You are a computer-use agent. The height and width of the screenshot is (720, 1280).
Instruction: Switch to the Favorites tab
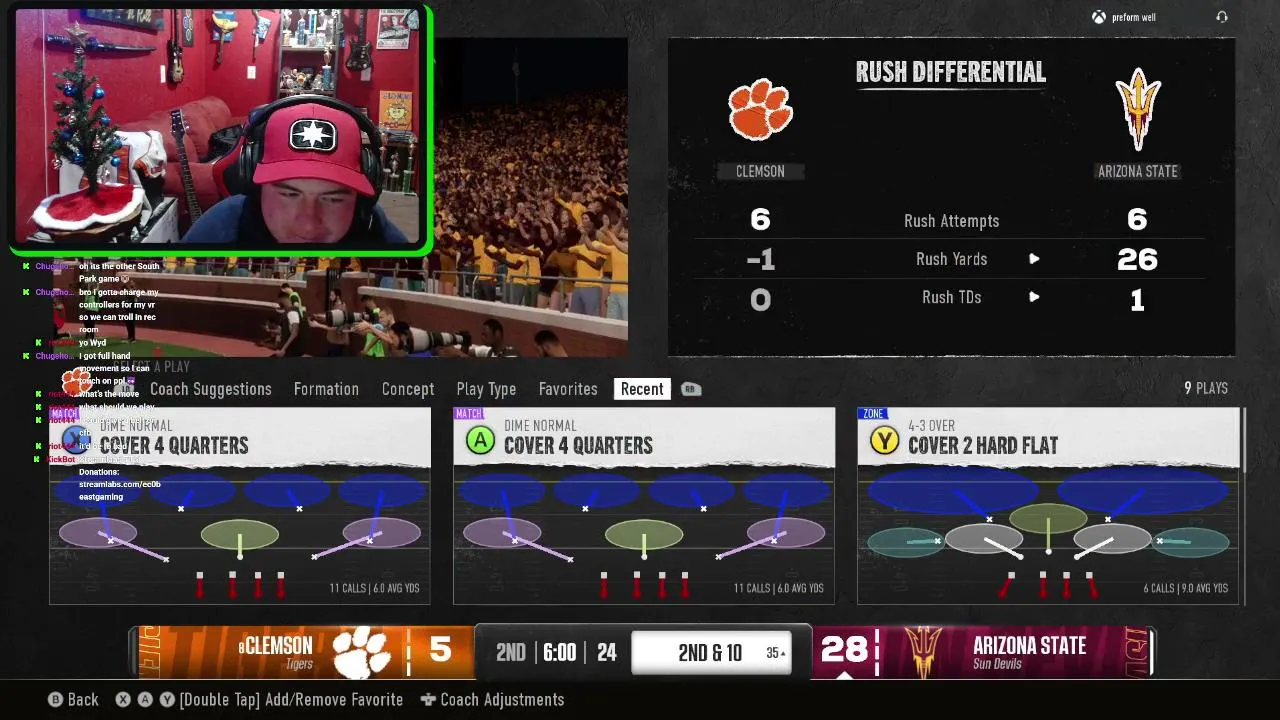coord(568,389)
